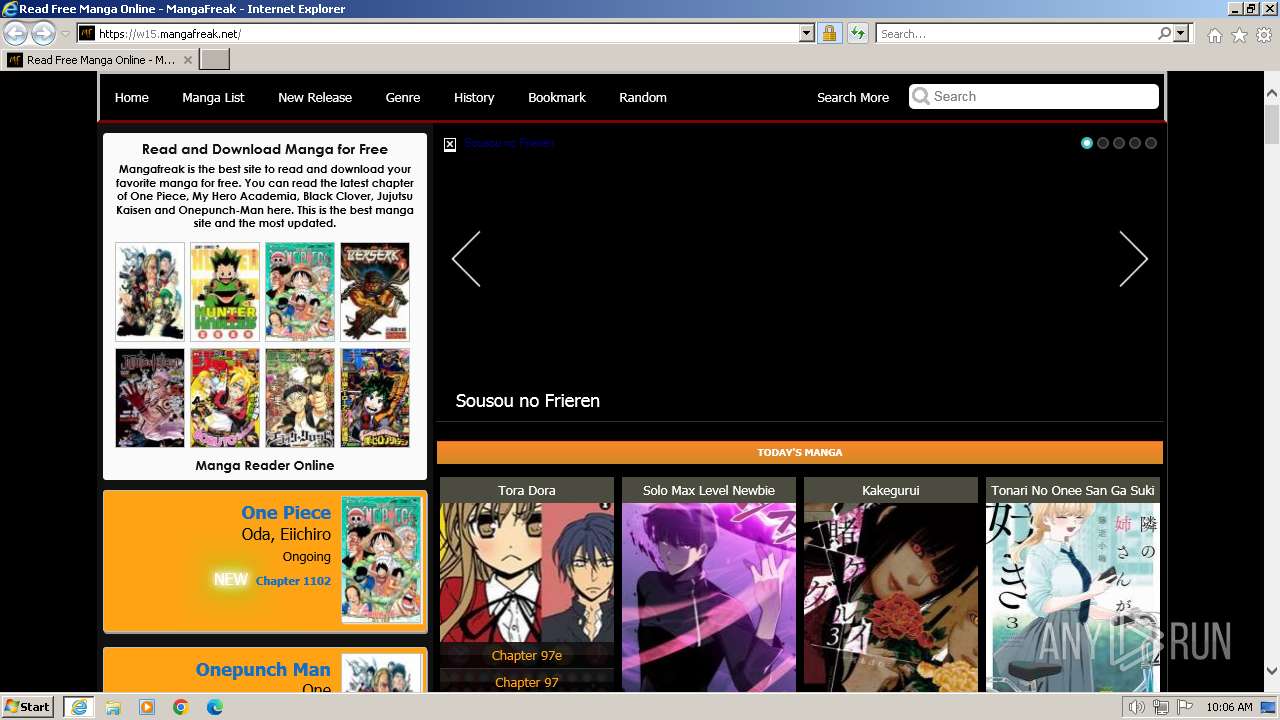Click the magnifier icon in browser search box
Viewport: 1280px width, 720px height.
tap(1164, 33)
